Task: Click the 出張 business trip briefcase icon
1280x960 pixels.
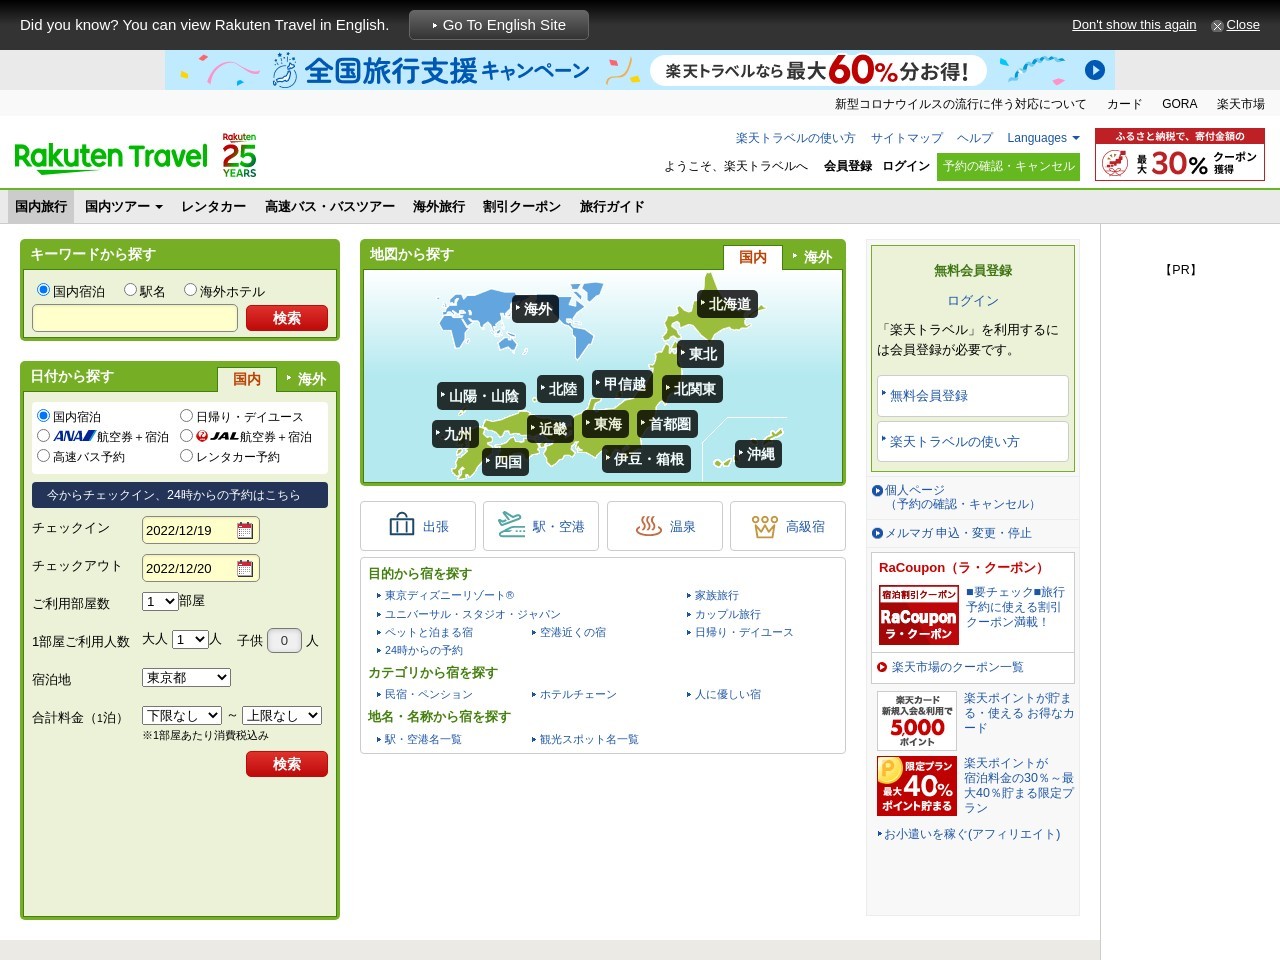Action: pos(402,525)
